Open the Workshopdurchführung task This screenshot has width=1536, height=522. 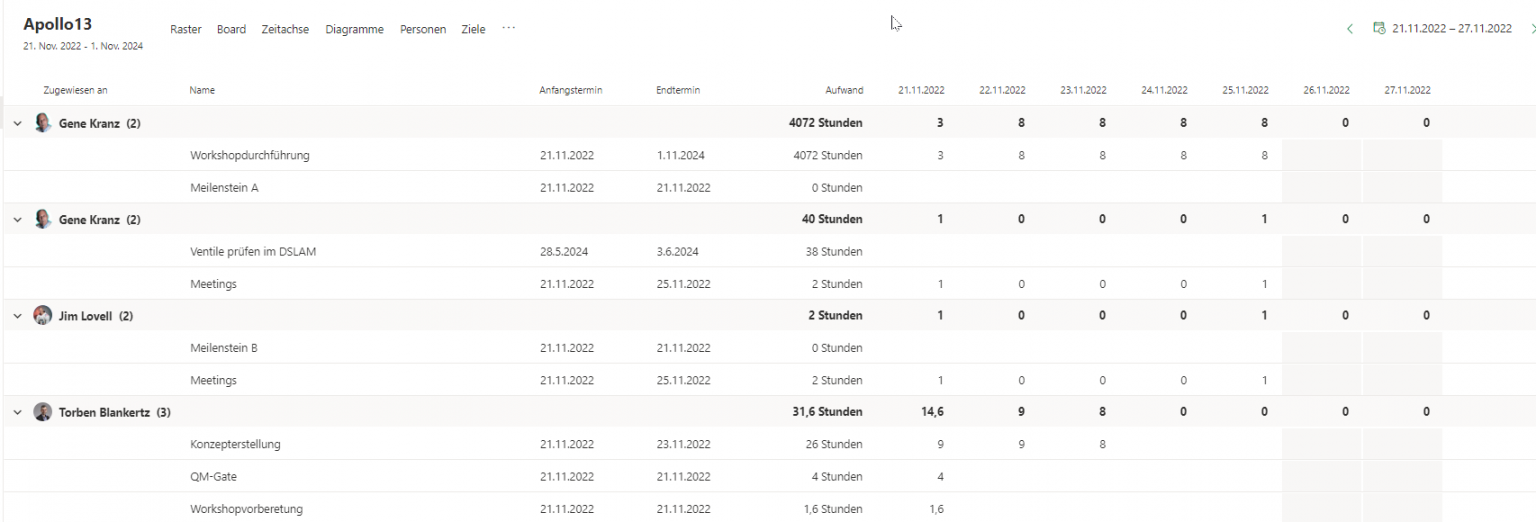(x=249, y=156)
